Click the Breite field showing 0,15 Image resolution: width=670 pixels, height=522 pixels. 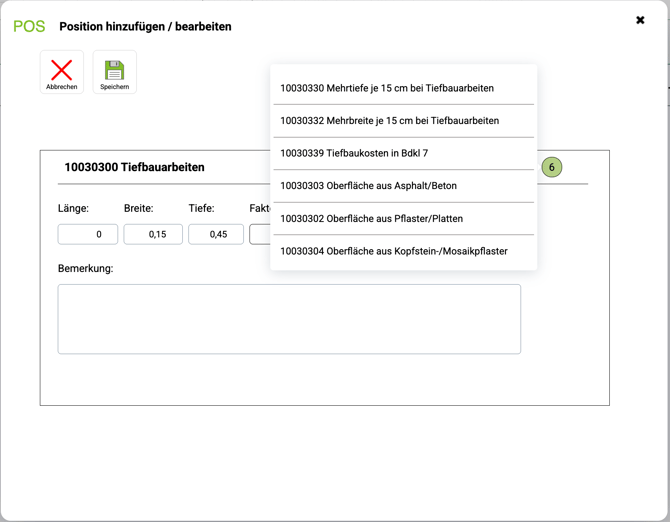tap(153, 234)
